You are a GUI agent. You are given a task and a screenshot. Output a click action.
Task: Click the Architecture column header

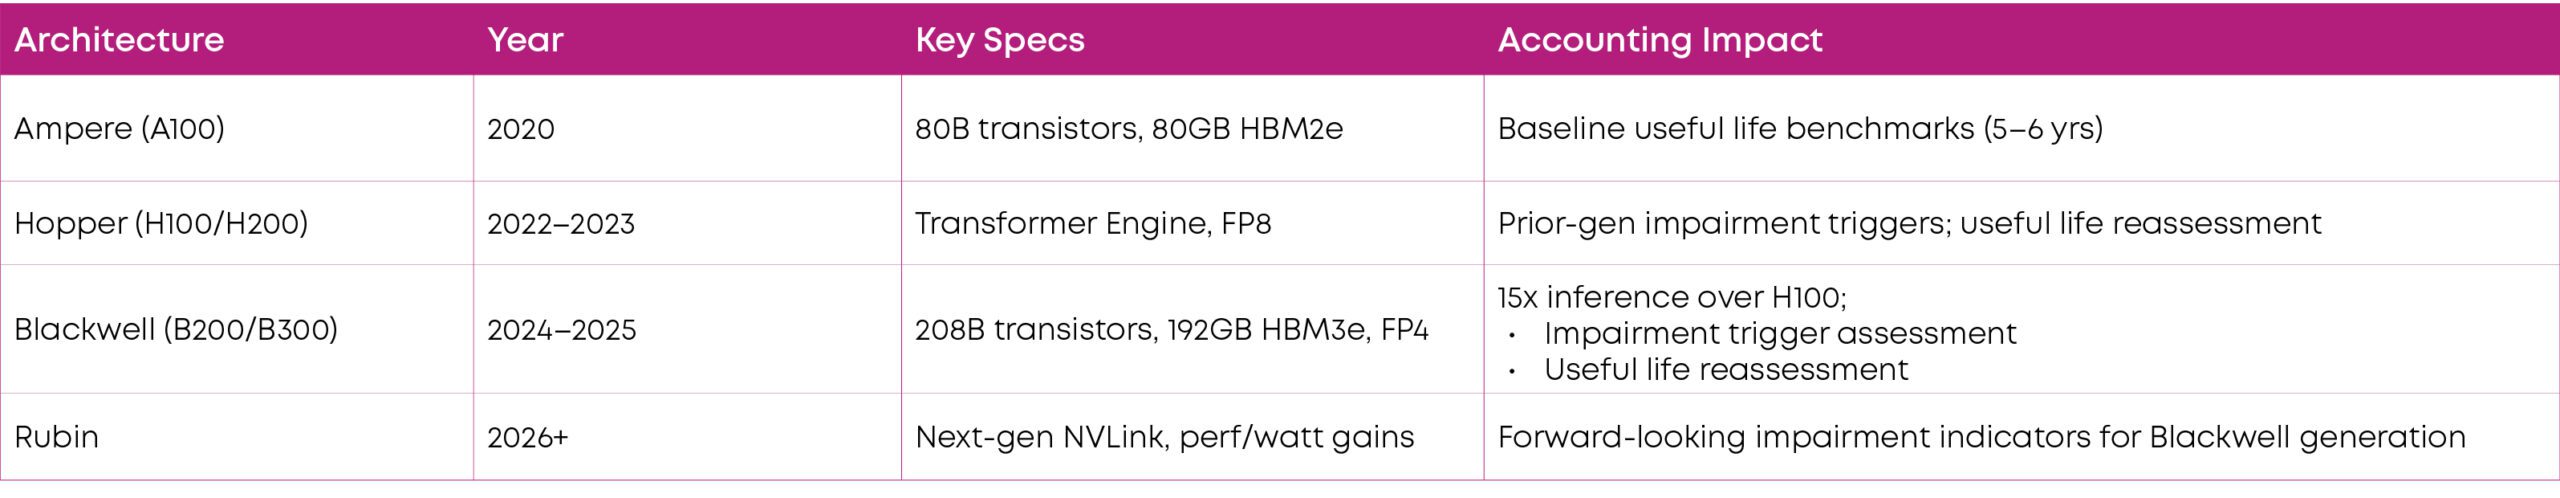(119, 40)
